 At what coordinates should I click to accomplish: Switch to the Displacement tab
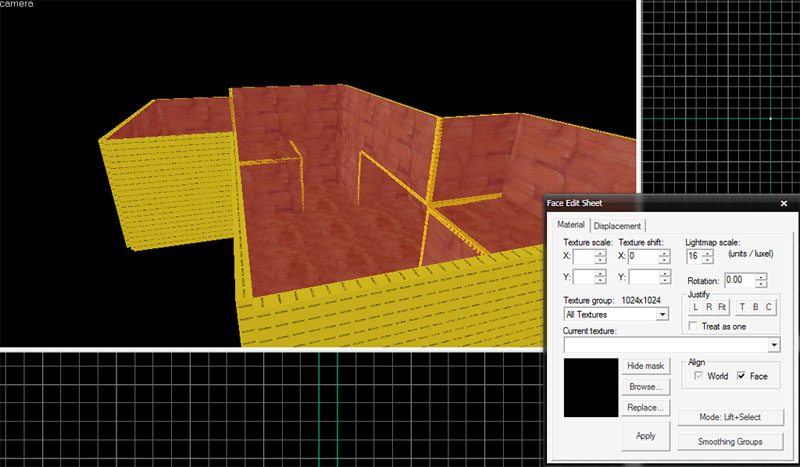pyautogui.click(x=619, y=226)
